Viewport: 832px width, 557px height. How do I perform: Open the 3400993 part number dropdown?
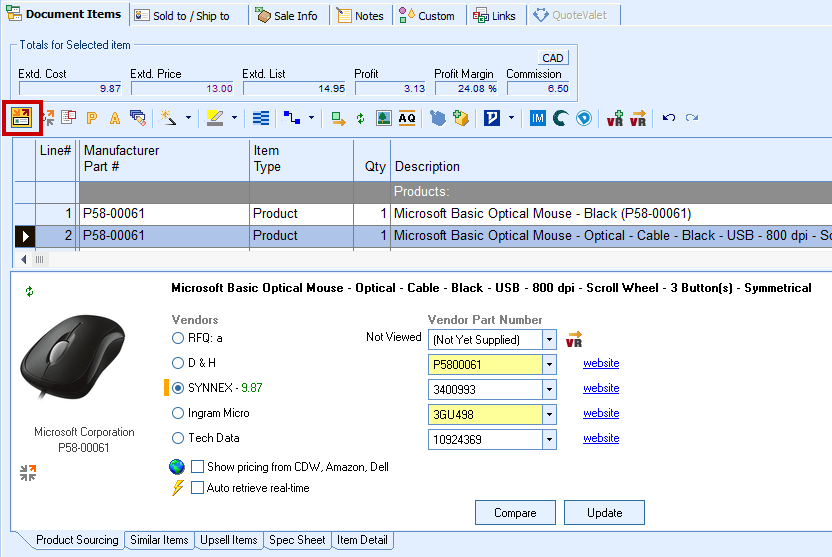click(x=549, y=389)
